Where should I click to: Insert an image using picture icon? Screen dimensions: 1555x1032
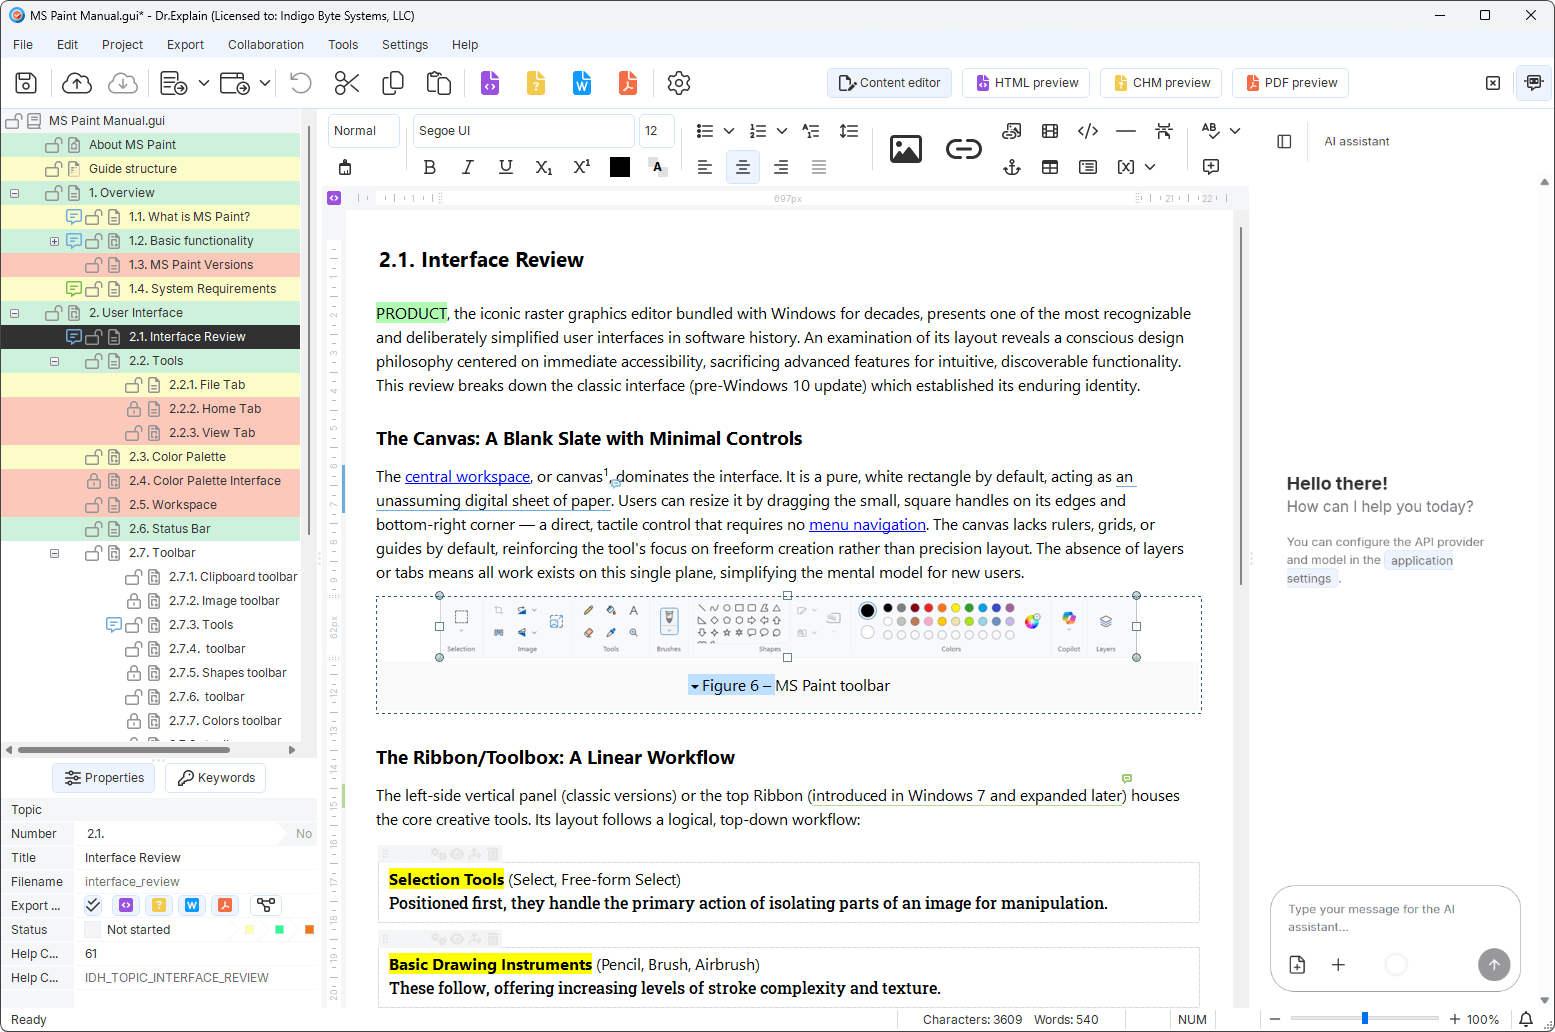click(906, 149)
